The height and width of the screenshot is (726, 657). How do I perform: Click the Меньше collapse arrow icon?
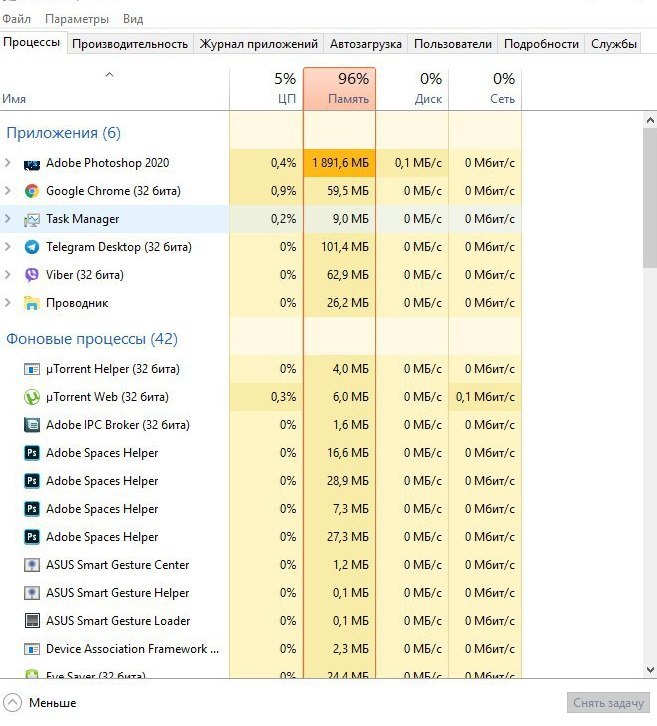pos(13,702)
